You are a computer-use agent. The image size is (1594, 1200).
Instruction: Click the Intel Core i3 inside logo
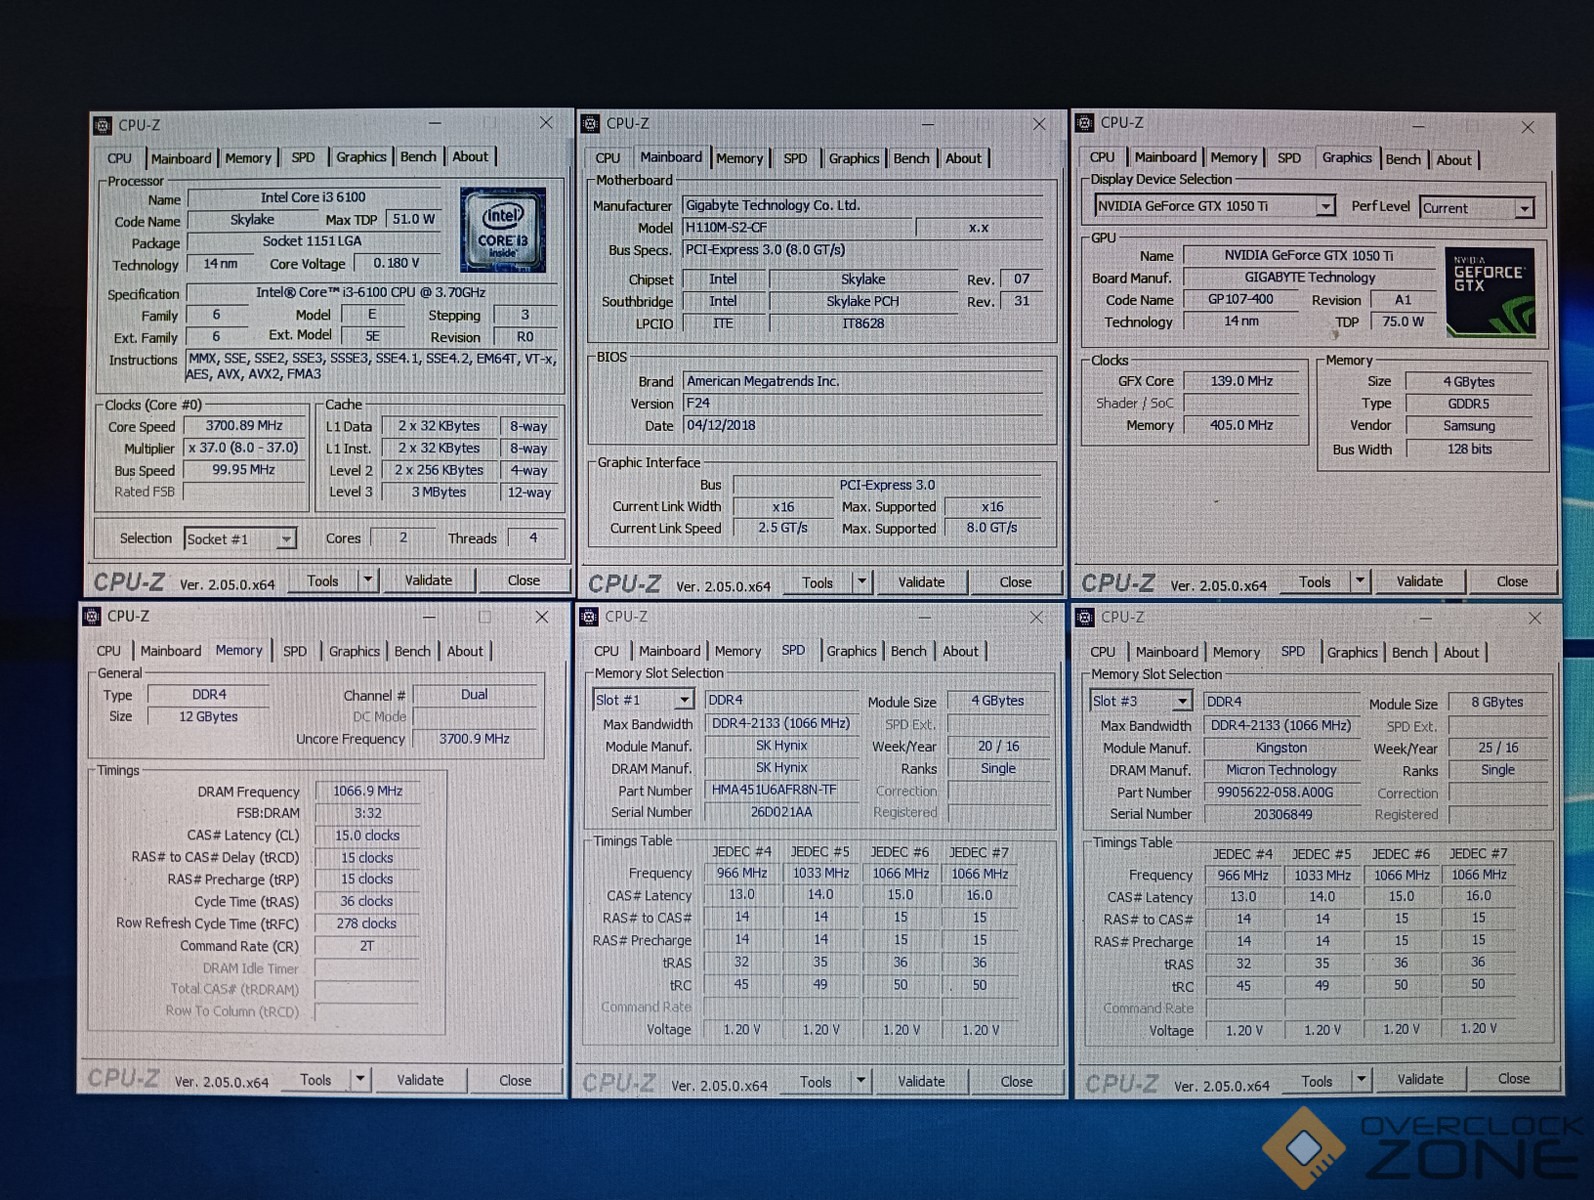pos(503,230)
